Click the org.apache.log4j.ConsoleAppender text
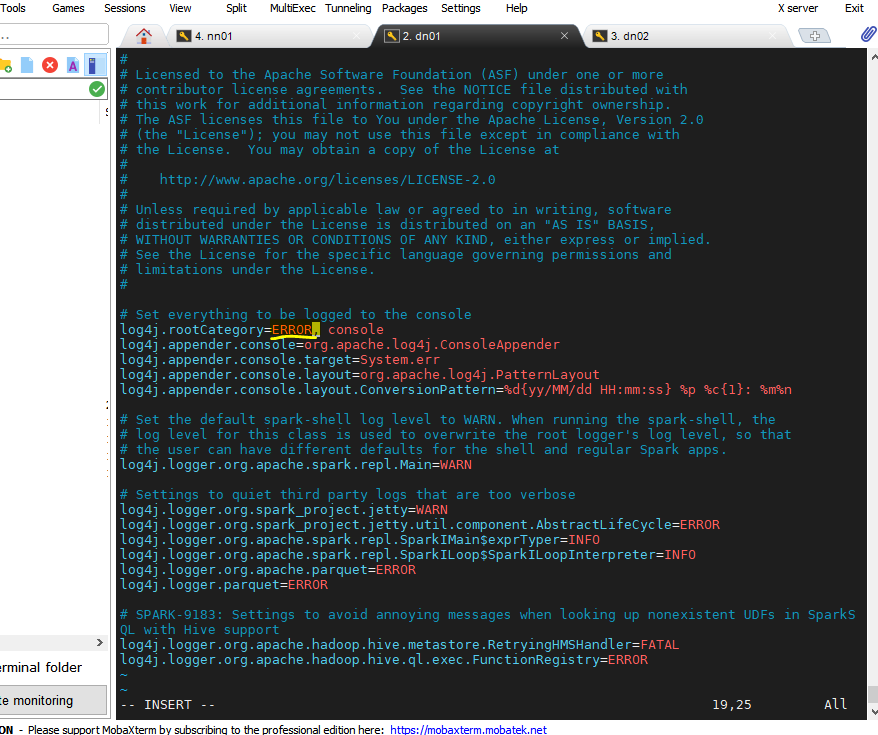This screenshot has height=735, width=878. point(432,345)
